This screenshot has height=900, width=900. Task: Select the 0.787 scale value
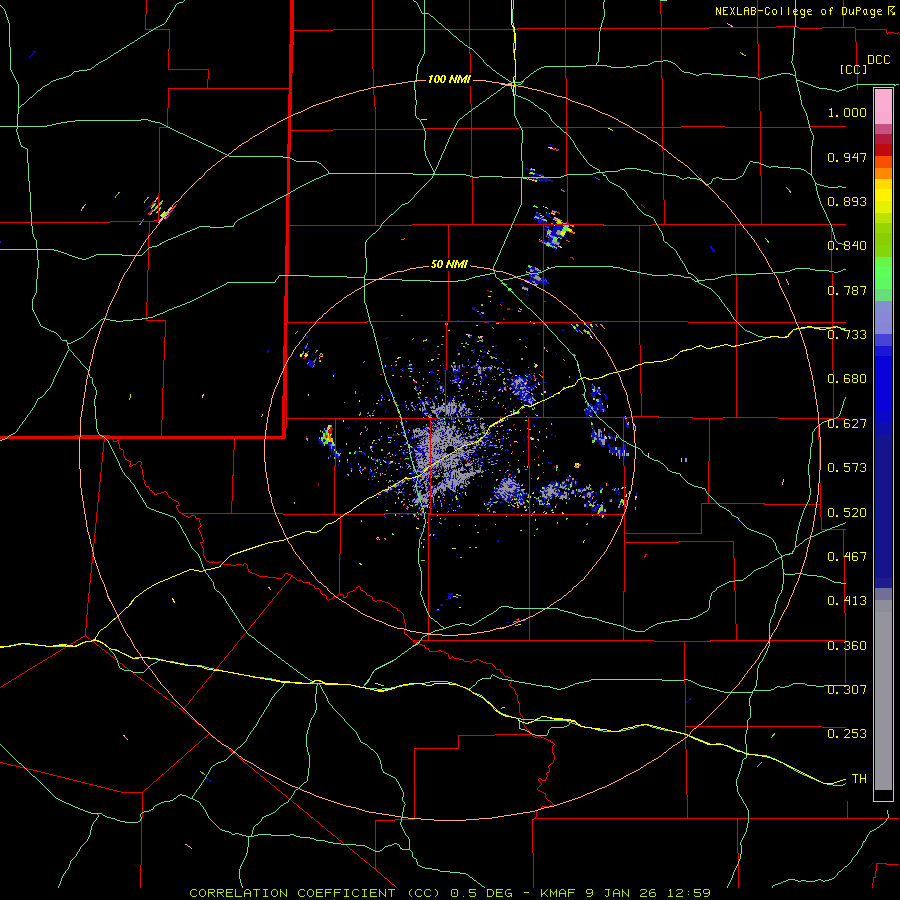(x=847, y=290)
